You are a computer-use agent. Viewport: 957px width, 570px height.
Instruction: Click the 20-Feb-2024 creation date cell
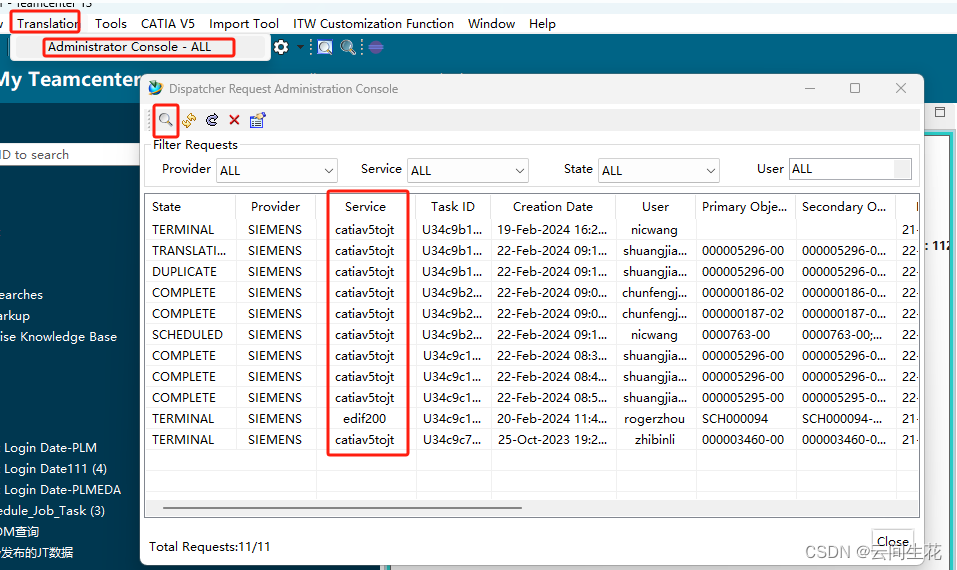point(552,419)
